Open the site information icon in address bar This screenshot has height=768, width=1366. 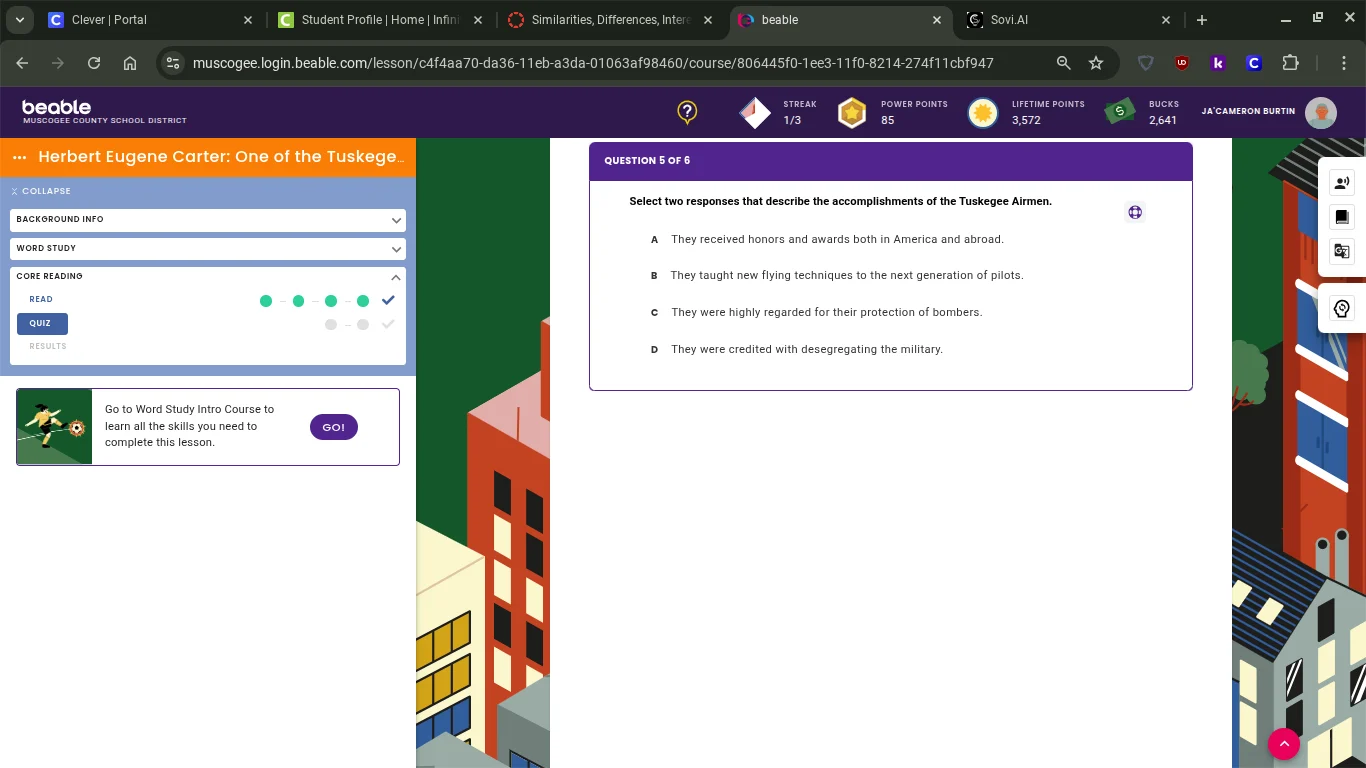pyautogui.click(x=173, y=63)
